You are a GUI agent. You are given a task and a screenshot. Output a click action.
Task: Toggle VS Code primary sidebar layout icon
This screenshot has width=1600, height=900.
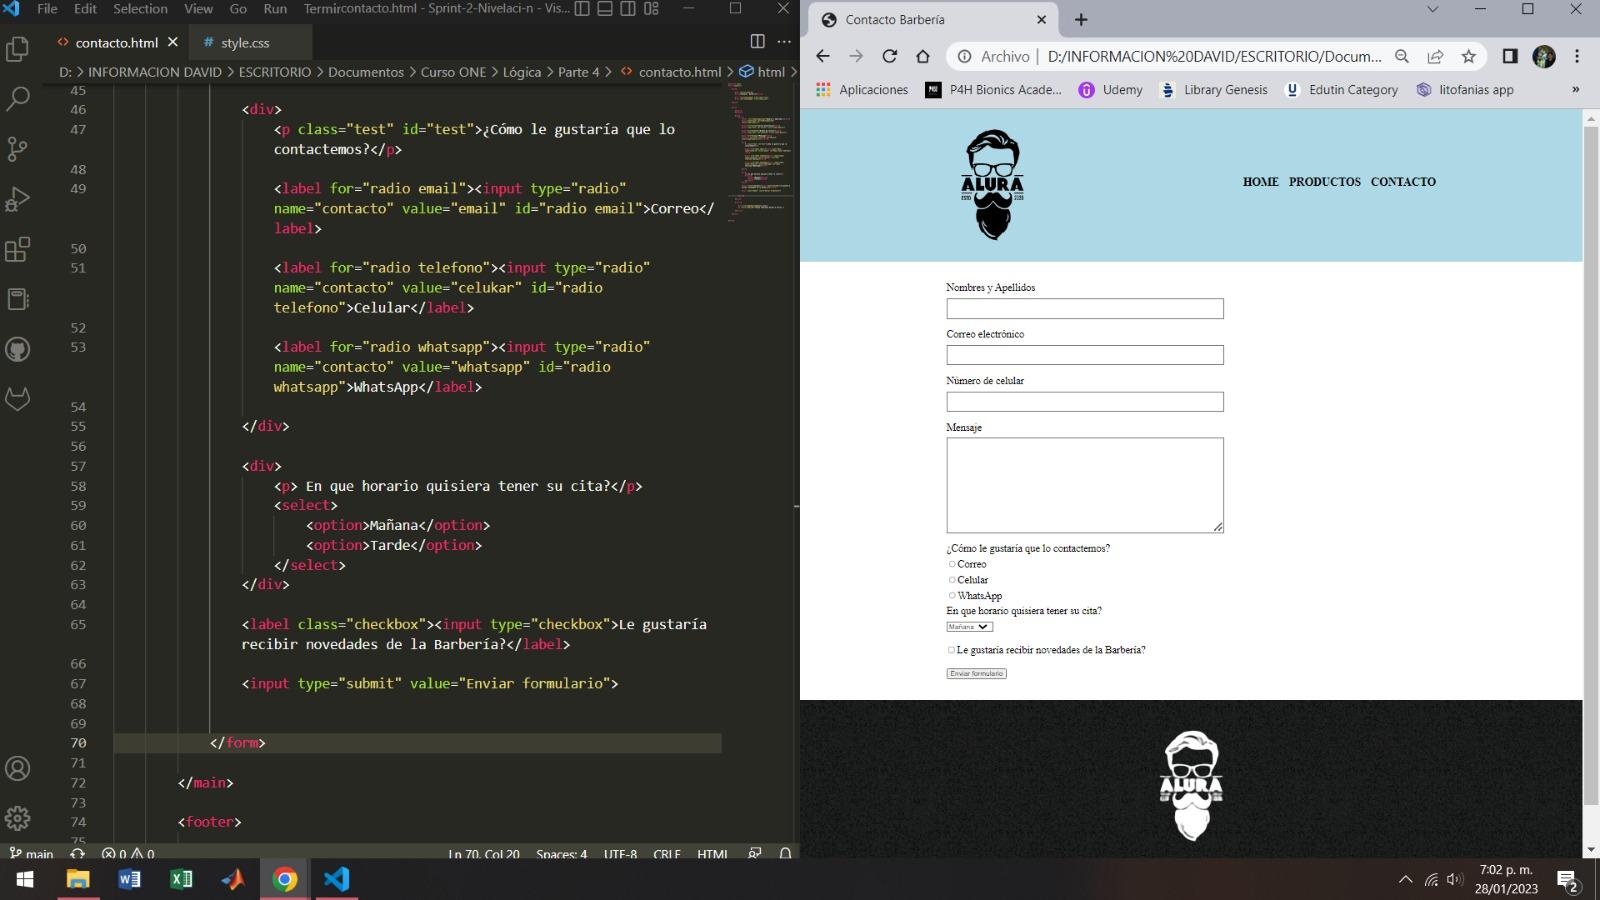click(x=582, y=9)
